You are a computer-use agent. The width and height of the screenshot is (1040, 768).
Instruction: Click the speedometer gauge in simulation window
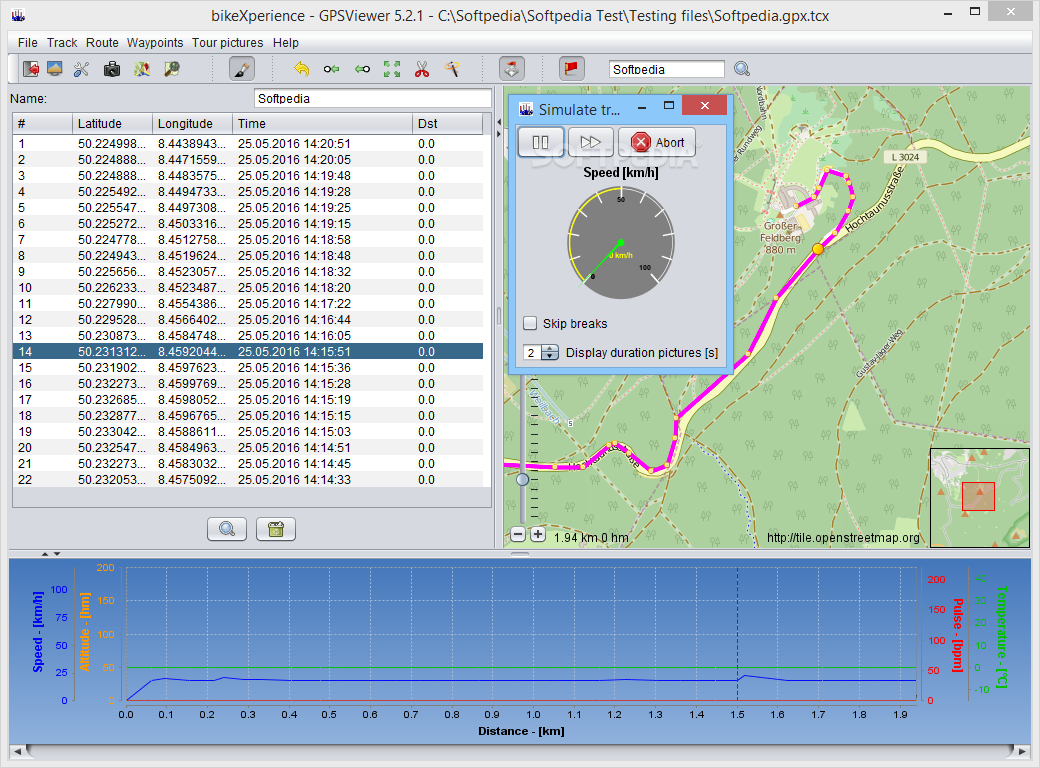point(621,243)
